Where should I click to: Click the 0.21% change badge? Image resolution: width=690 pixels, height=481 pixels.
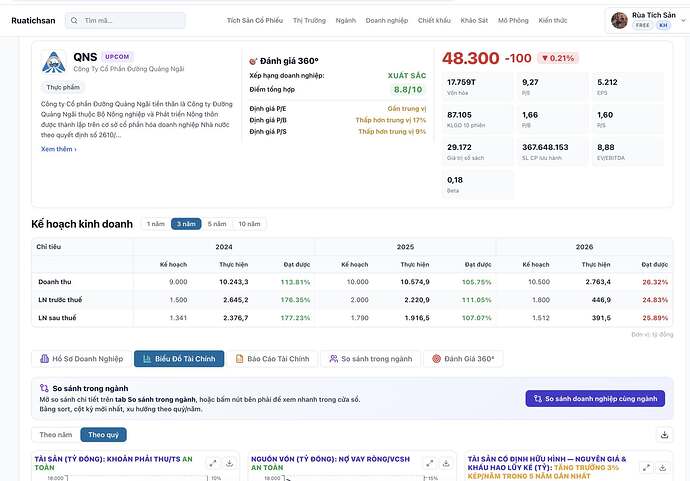click(x=558, y=58)
